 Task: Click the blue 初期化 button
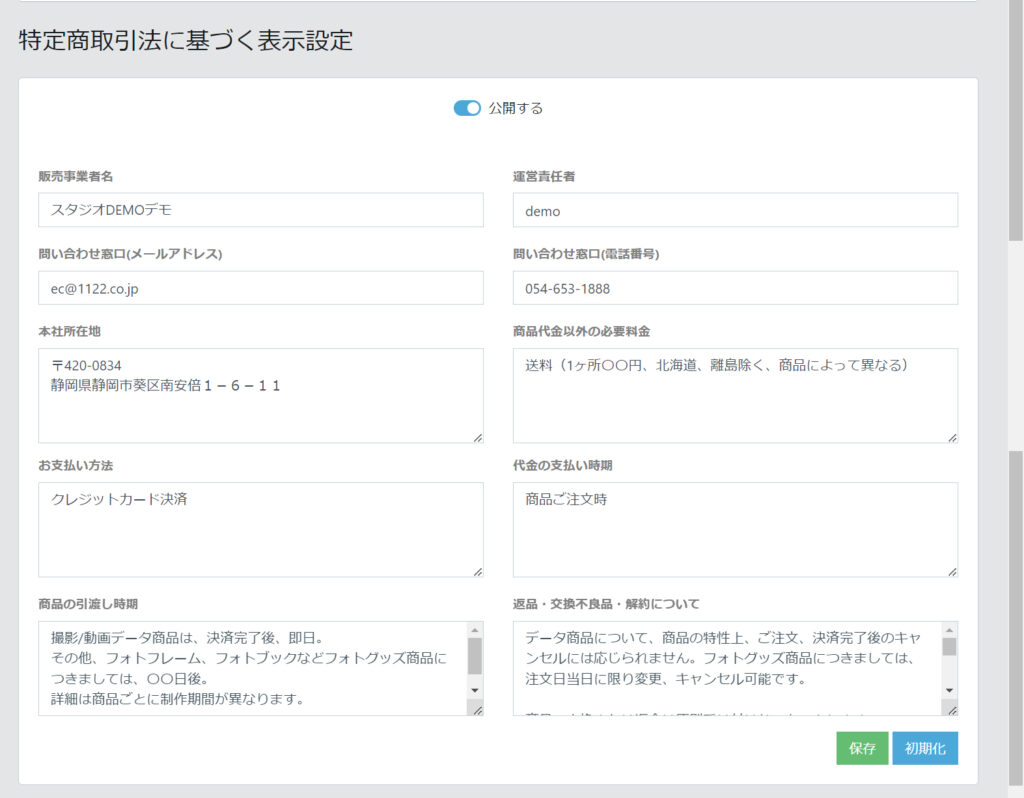click(924, 748)
